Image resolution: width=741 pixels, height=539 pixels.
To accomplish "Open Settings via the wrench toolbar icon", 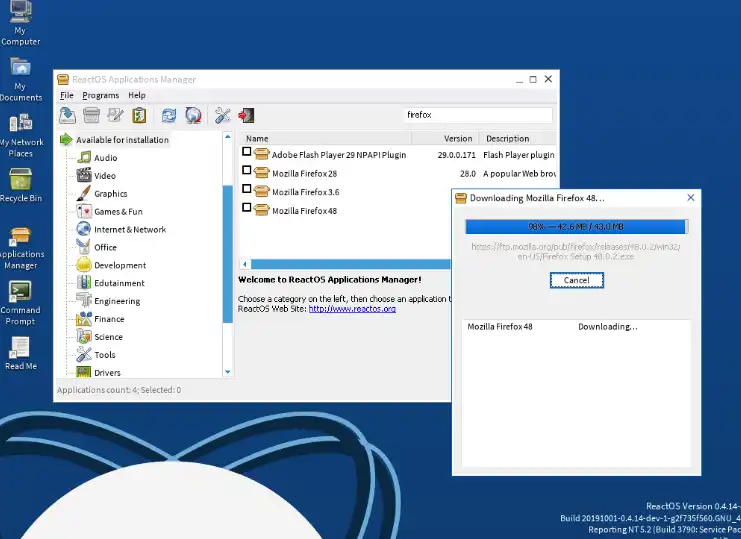I will click(223, 116).
